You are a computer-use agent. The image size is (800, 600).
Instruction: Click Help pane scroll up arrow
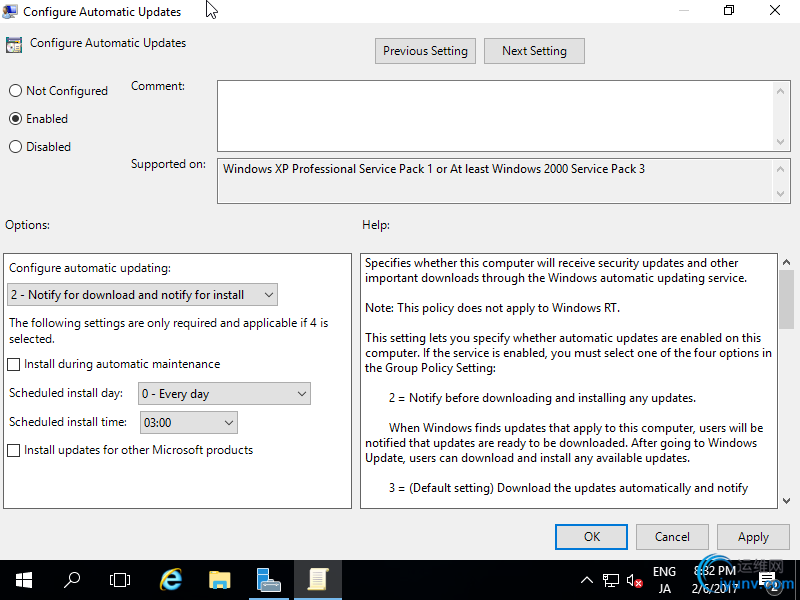coord(786,262)
